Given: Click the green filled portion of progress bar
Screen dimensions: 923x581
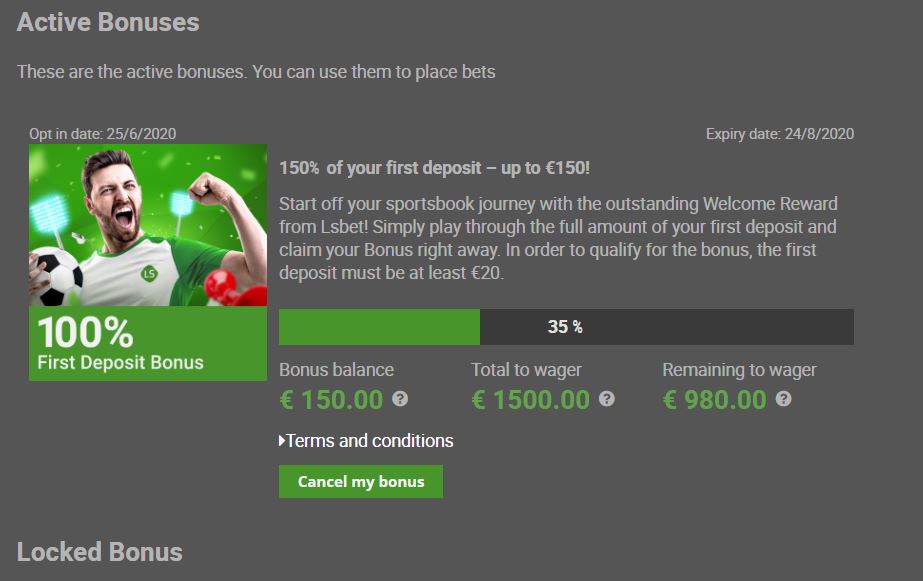Looking at the screenshot, I should 379,327.
